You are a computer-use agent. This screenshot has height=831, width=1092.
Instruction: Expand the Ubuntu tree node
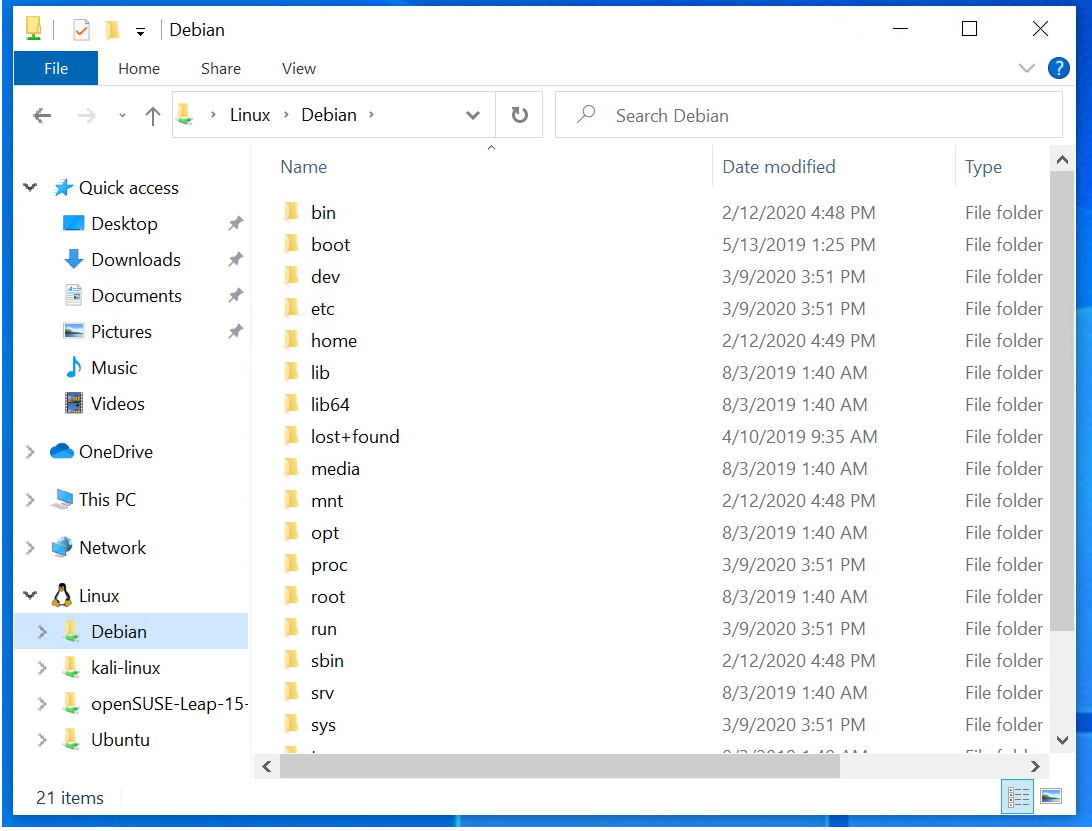[x=42, y=740]
